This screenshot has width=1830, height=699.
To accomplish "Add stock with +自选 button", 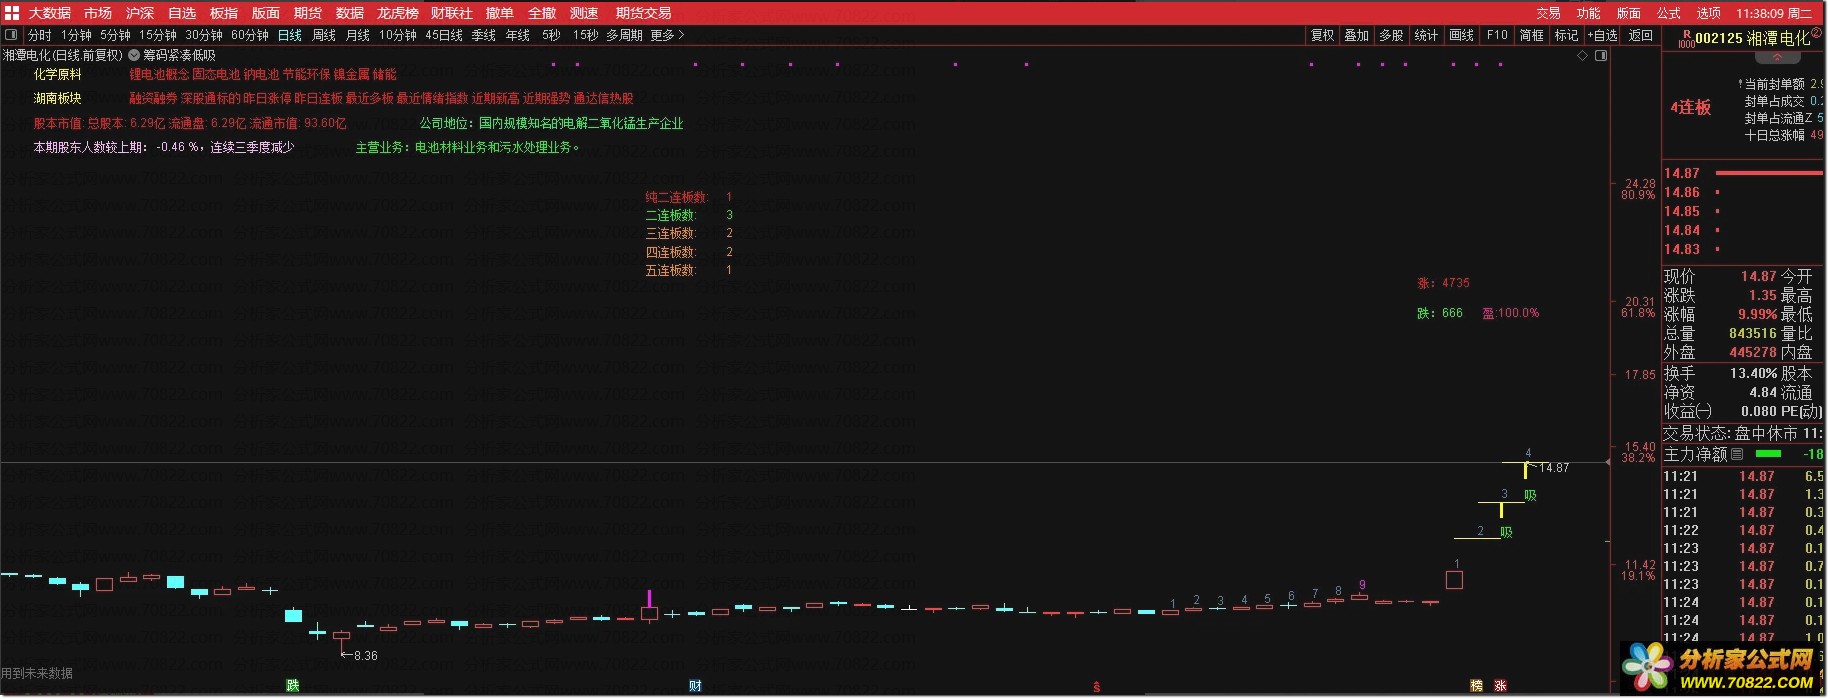I will click(1603, 35).
